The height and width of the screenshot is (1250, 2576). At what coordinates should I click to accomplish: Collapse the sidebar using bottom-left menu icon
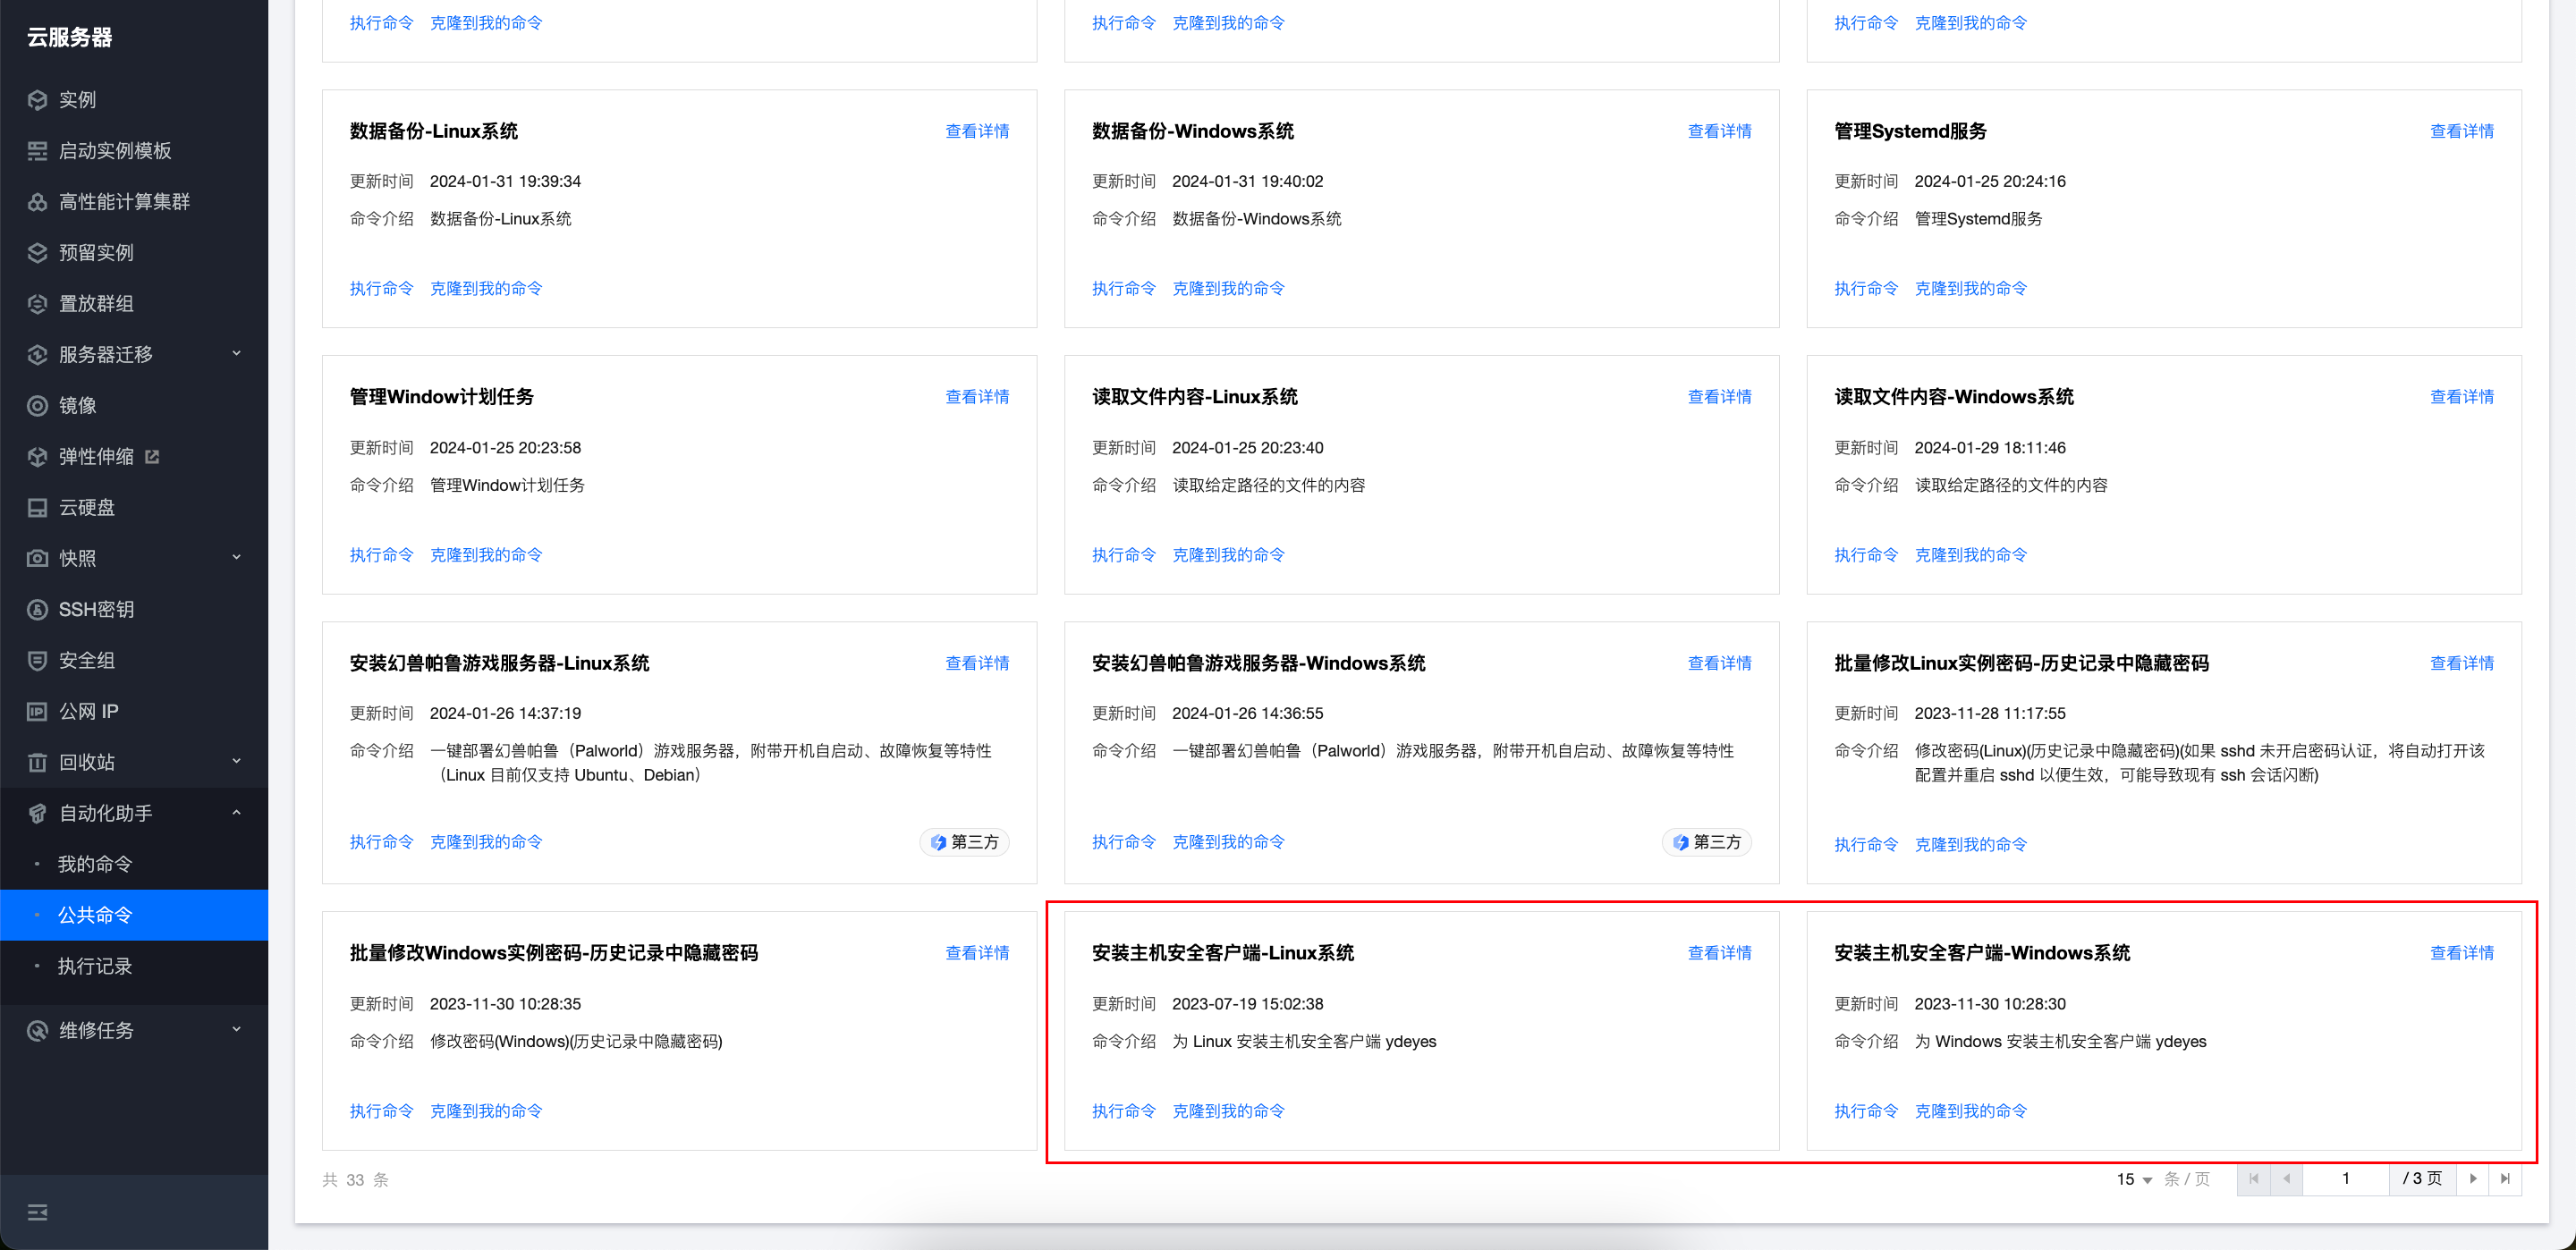point(37,1212)
